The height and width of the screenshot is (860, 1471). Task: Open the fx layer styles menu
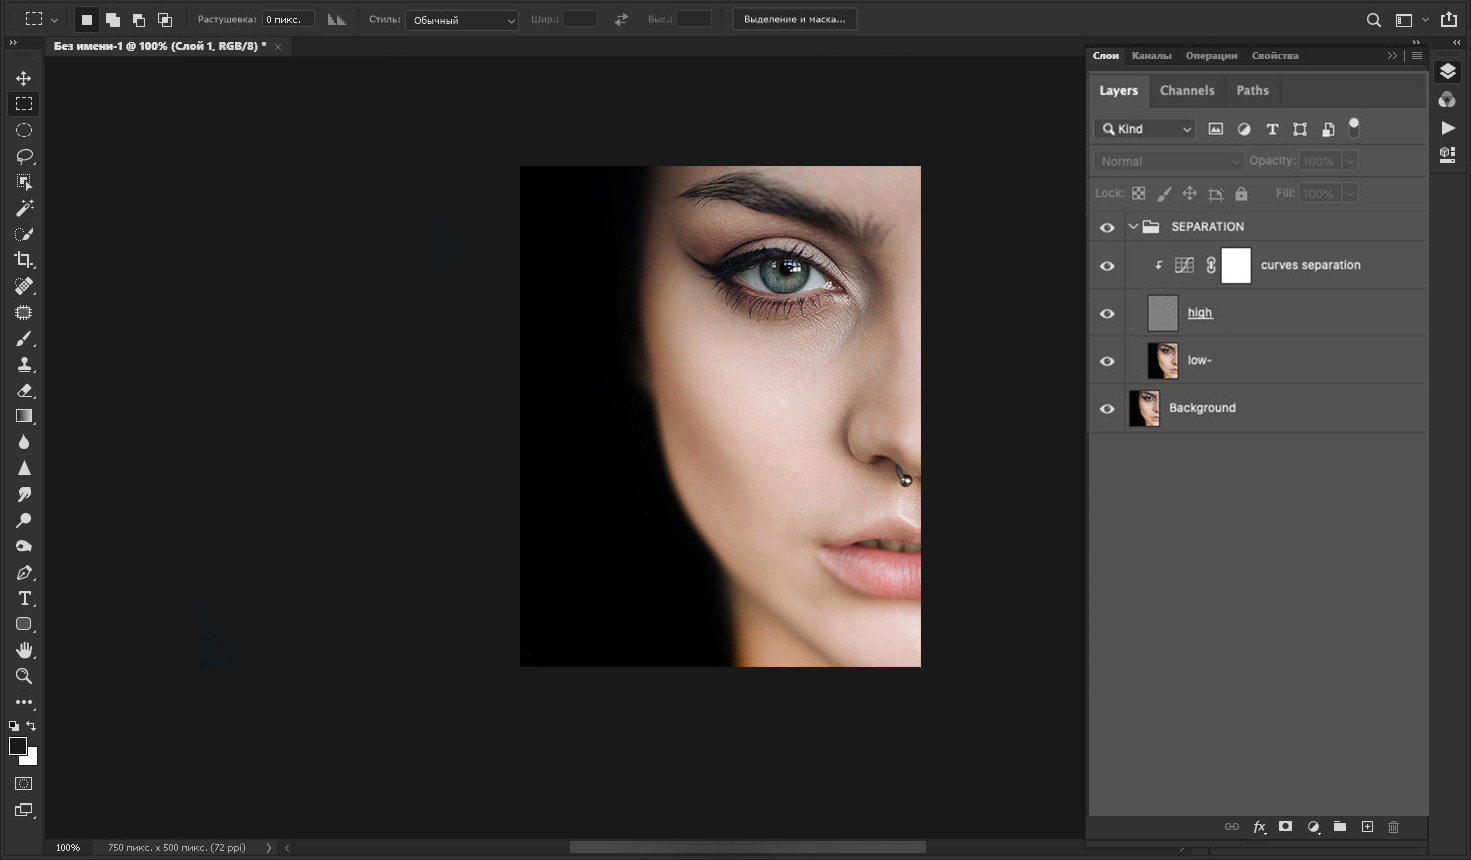click(1259, 827)
